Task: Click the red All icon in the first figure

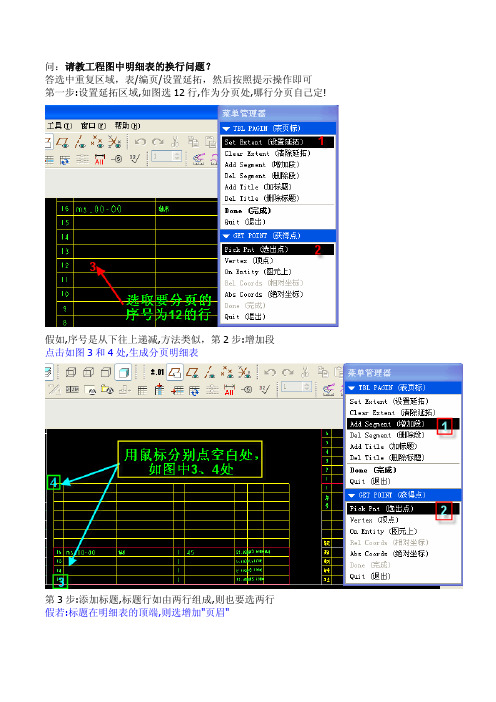Action: click(99, 159)
